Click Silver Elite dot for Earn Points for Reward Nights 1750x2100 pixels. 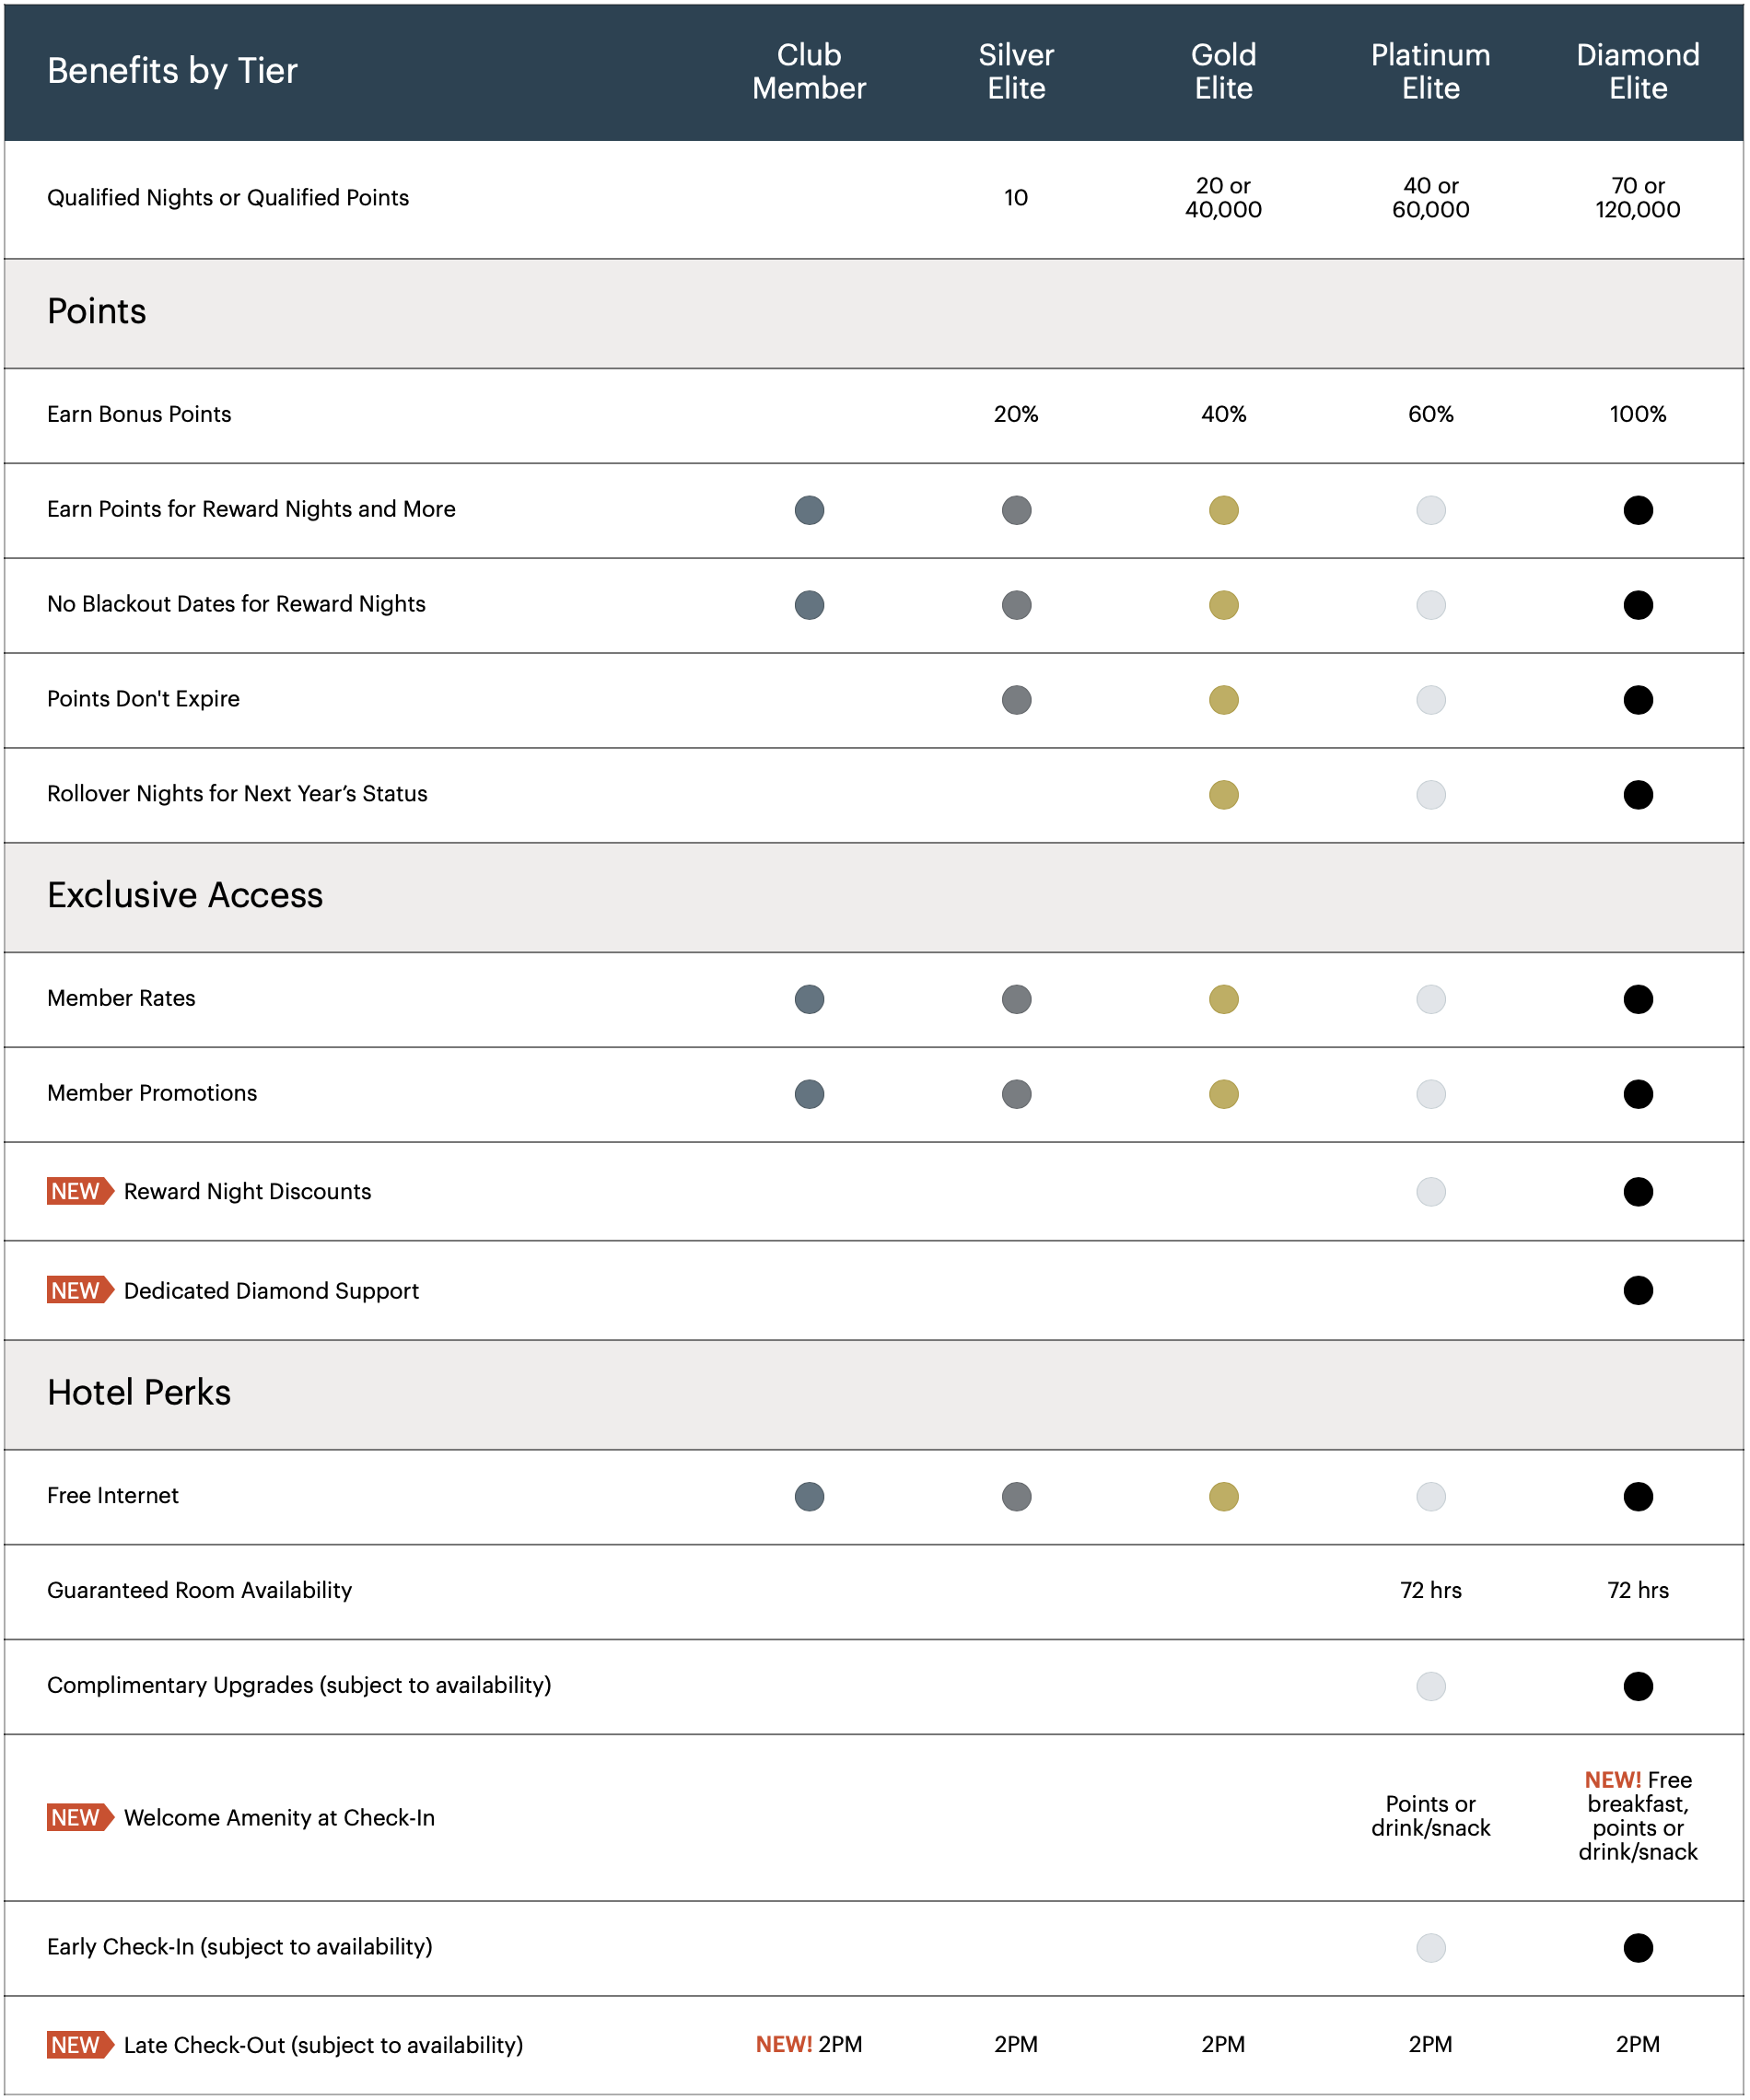point(1016,510)
